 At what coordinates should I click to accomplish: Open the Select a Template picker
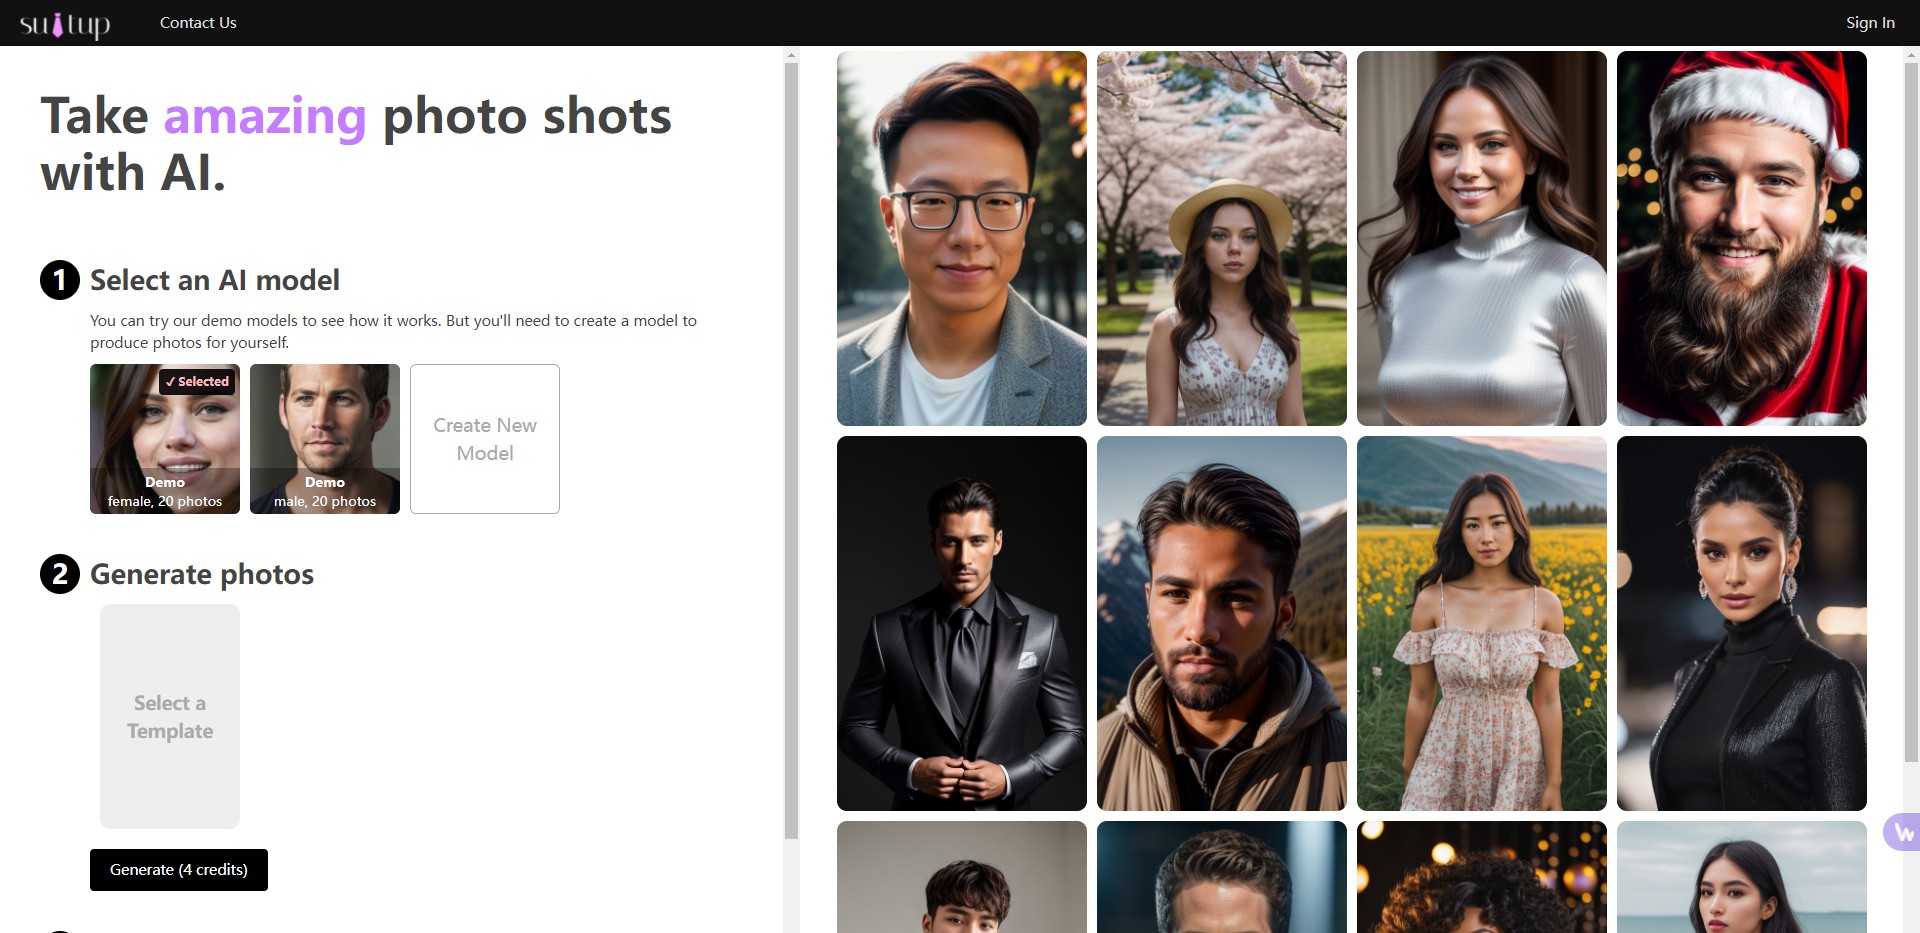click(168, 716)
